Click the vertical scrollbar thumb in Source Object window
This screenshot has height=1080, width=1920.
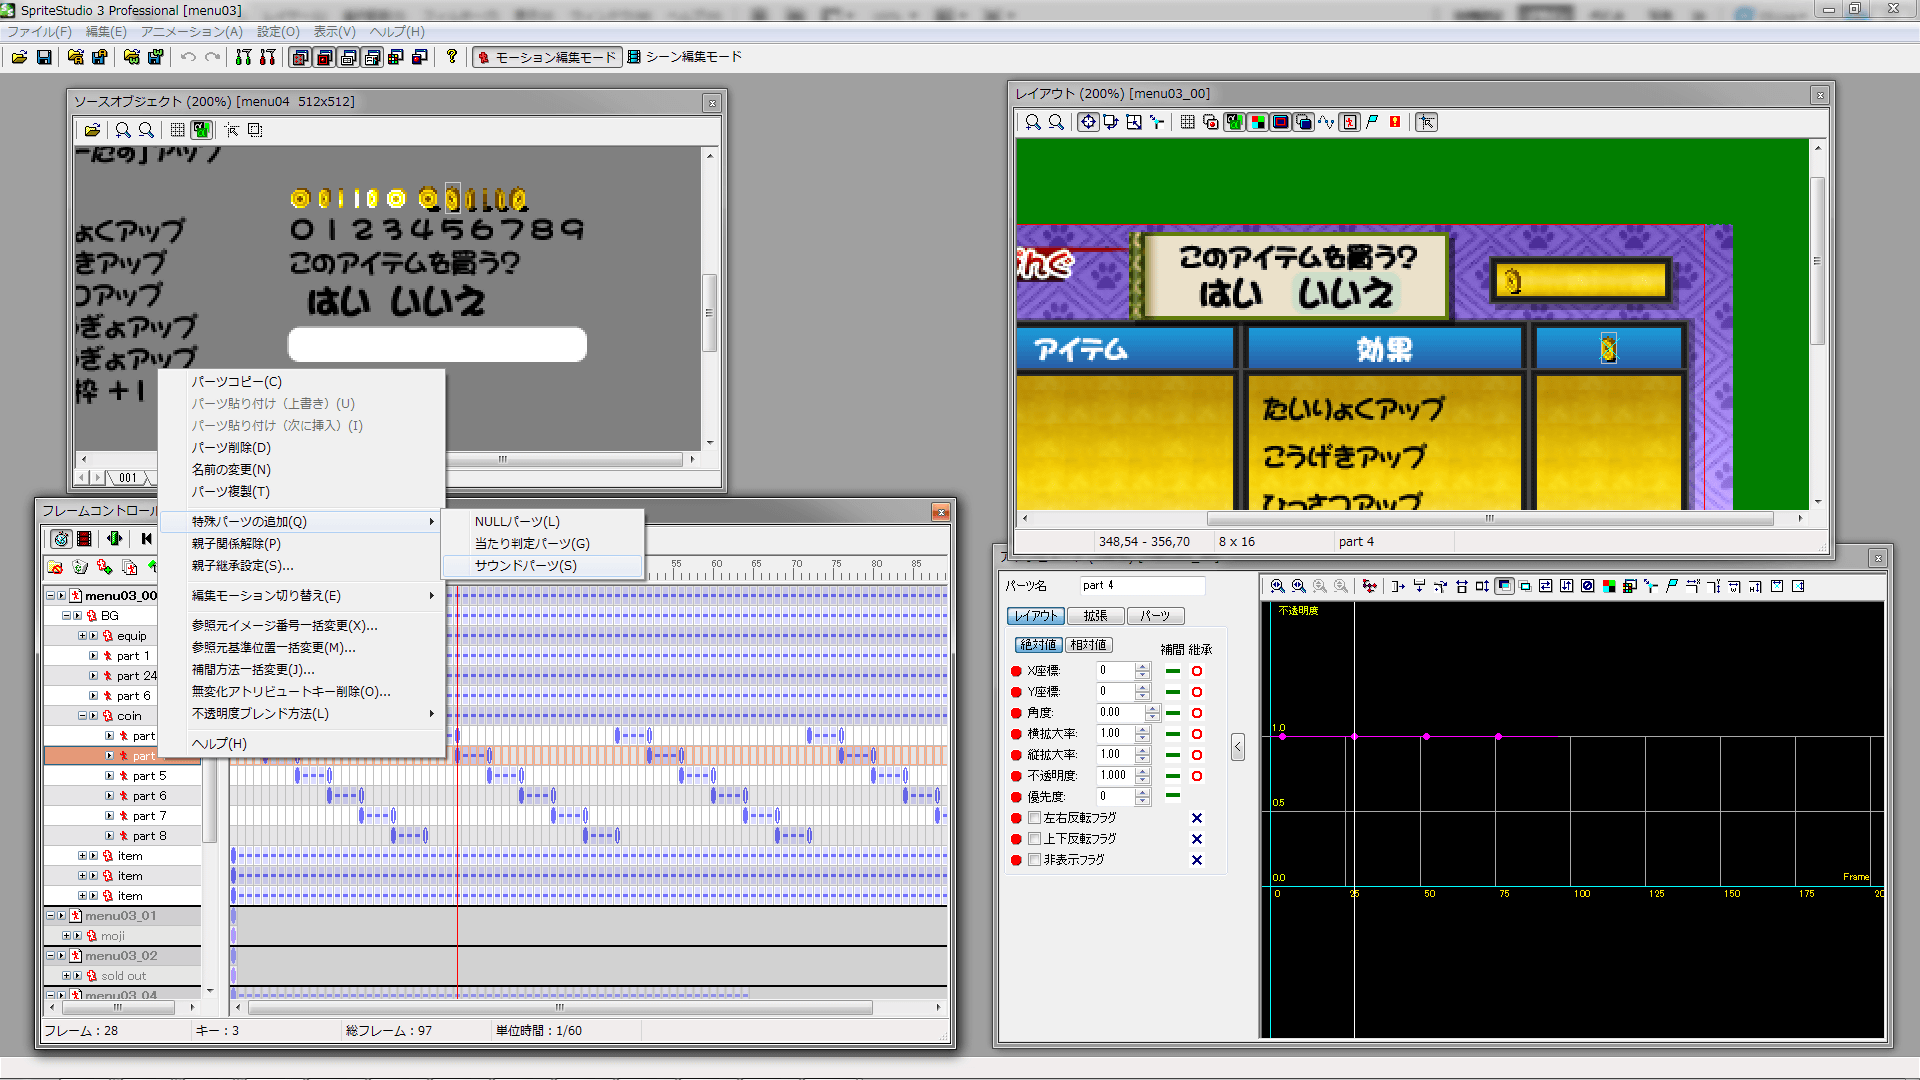(710, 312)
